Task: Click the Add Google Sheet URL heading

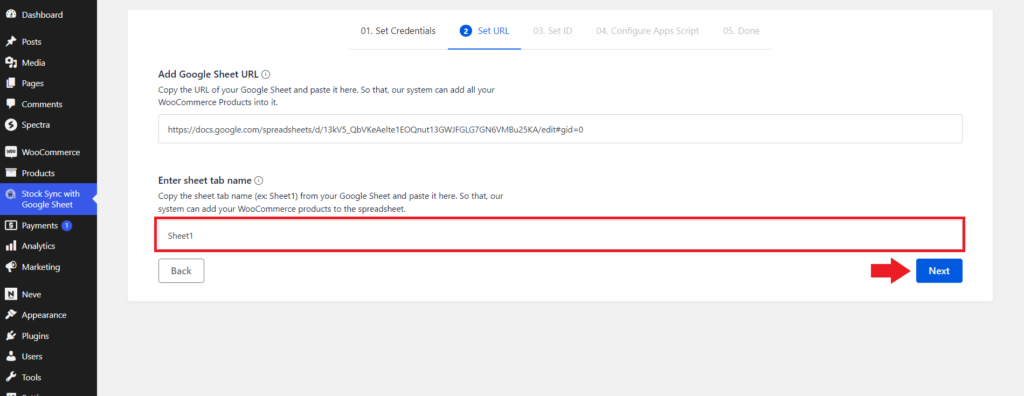Action: pyautogui.click(x=208, y=74)
